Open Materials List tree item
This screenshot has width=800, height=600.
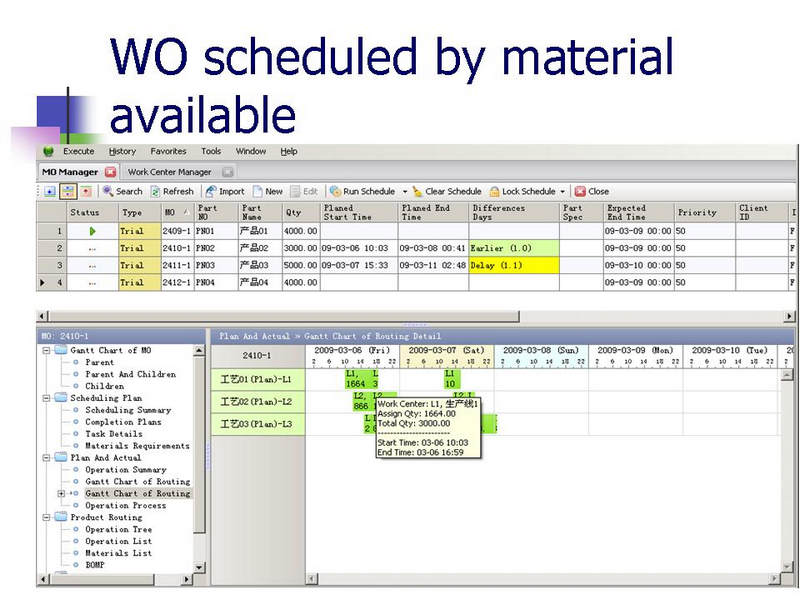(118, 553)
